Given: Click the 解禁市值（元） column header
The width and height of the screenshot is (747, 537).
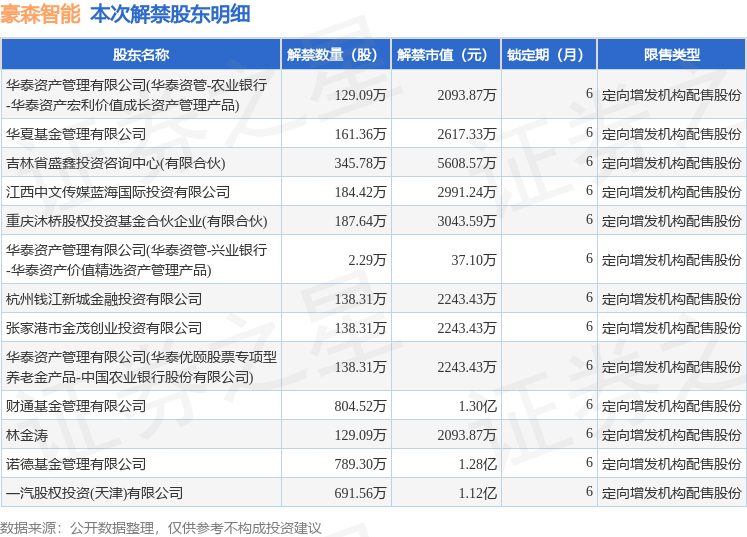Looking at the screenshot, I should 445,55.
